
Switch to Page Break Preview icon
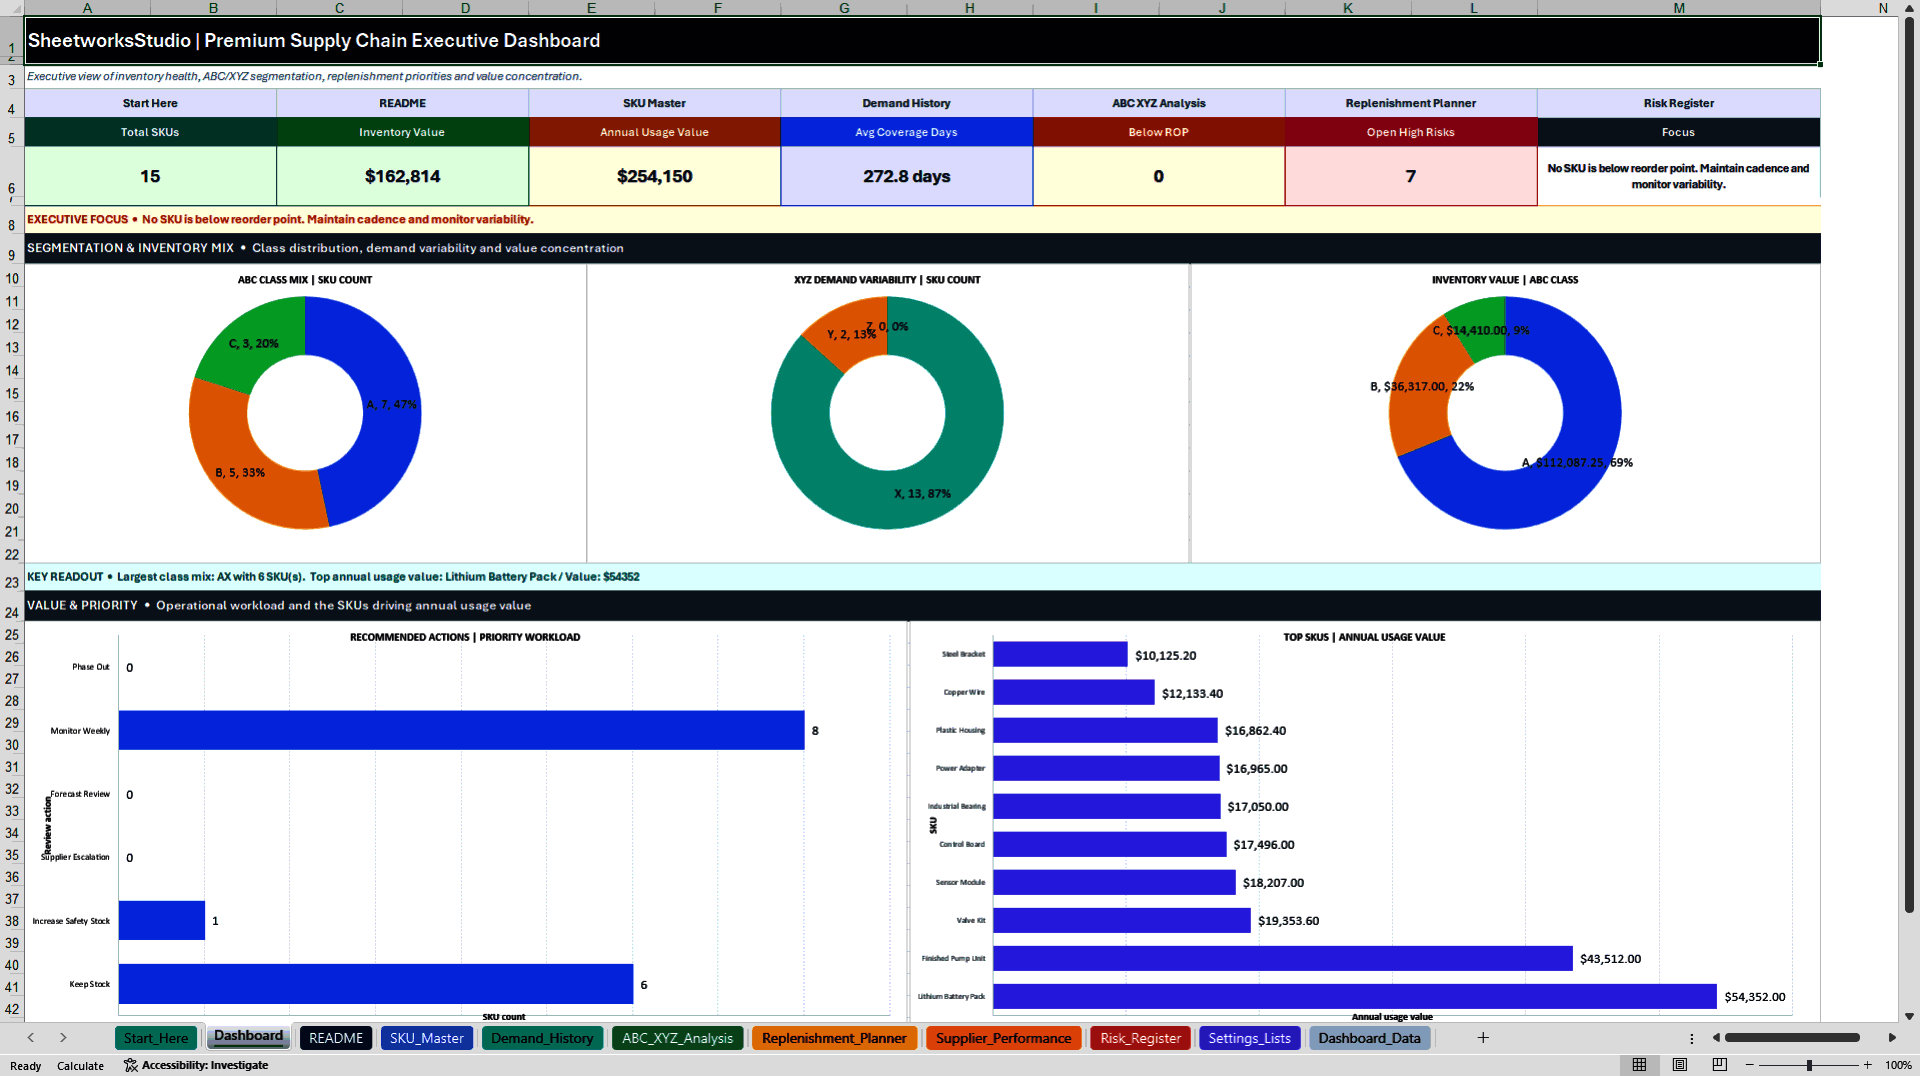pyautogui.click(x=1719, y=1065)
